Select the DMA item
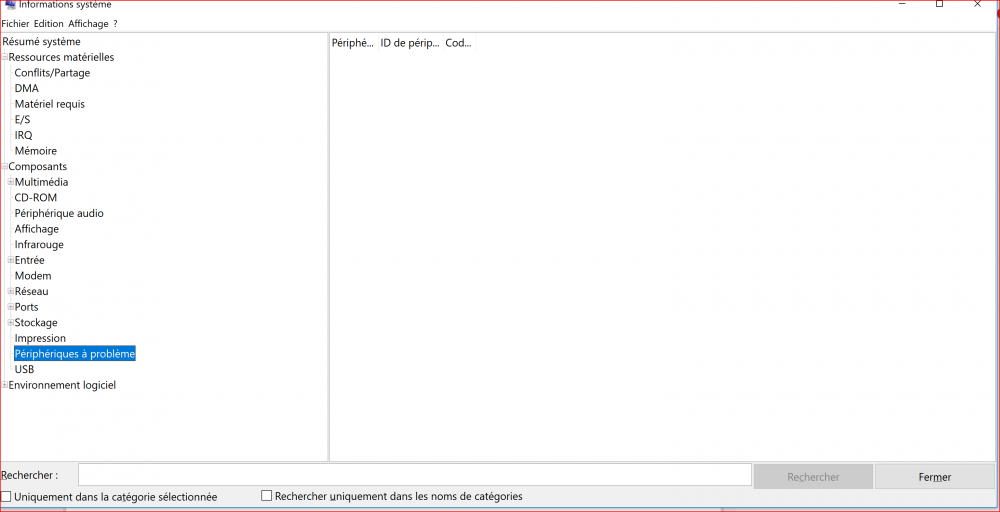Screen dimensions: 1000x512 pyautogui.click(x=27, y=89)
